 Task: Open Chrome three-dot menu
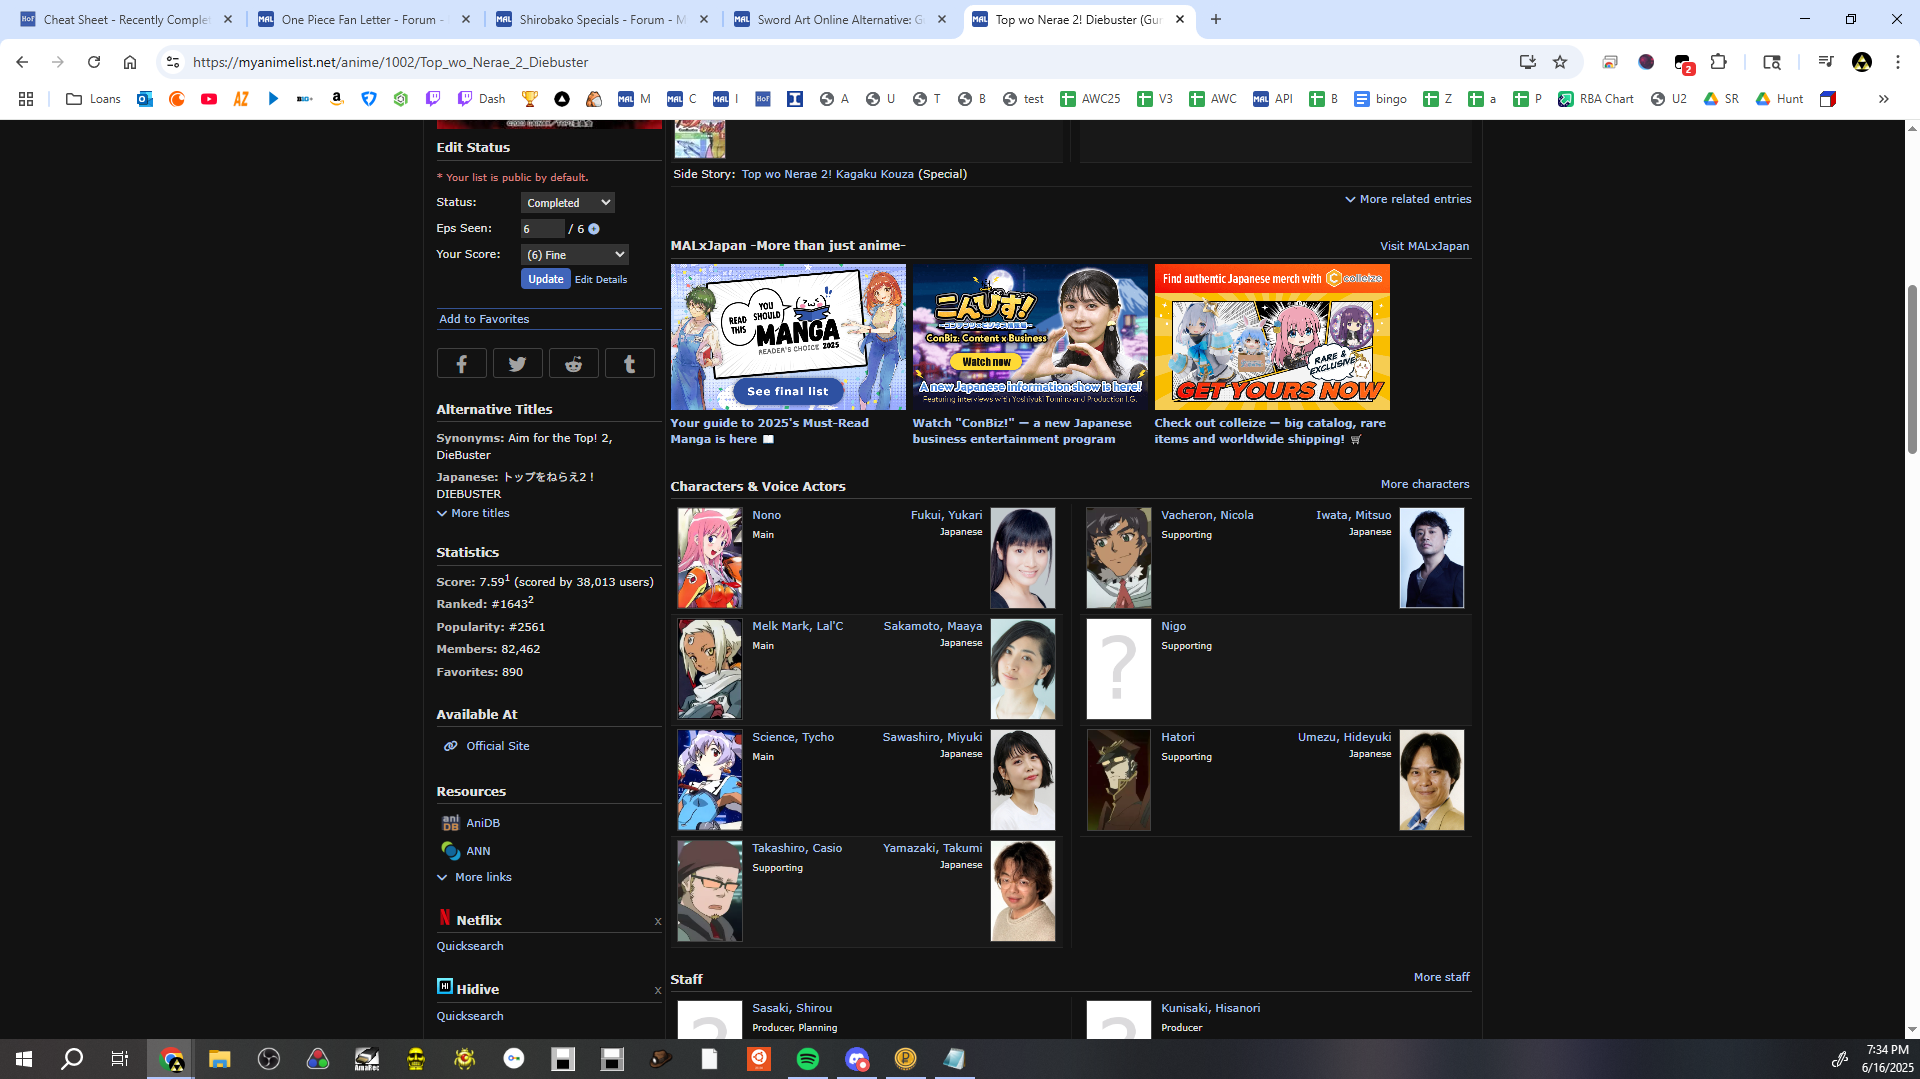pos(1898,62)
